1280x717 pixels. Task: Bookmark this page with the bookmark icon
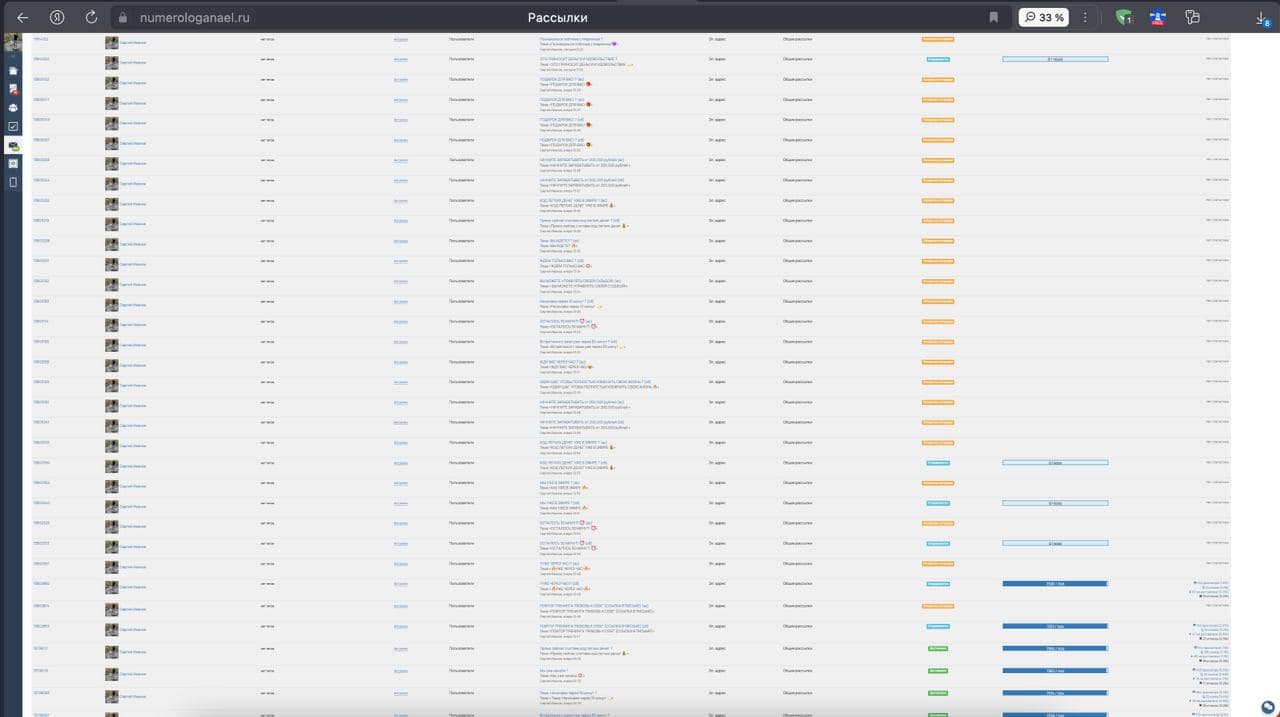pos(993,17)
